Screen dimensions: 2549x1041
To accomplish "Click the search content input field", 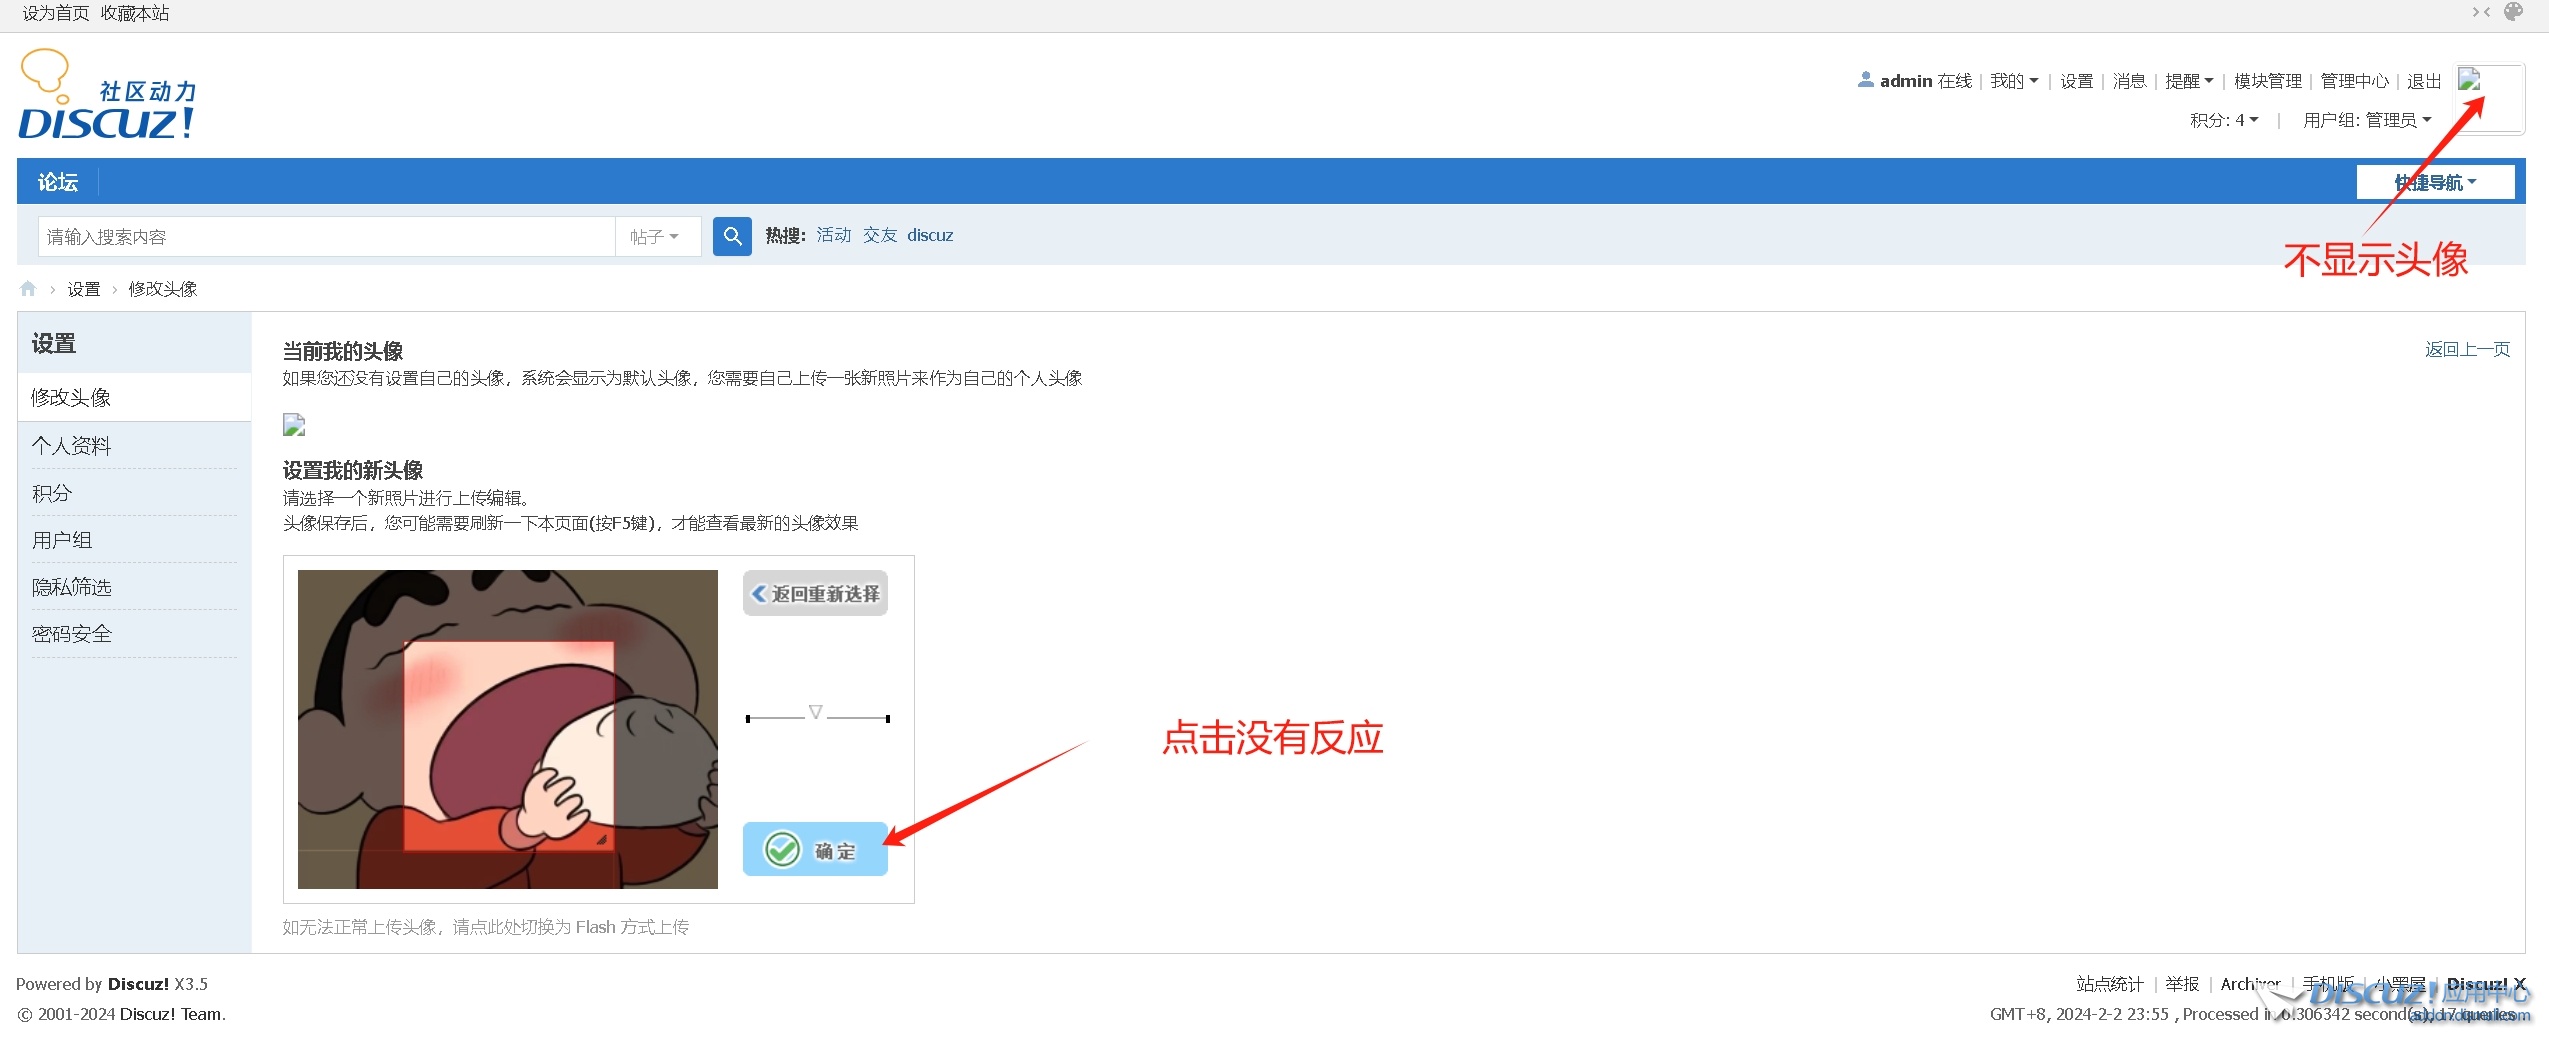I will tap(326, 237).
